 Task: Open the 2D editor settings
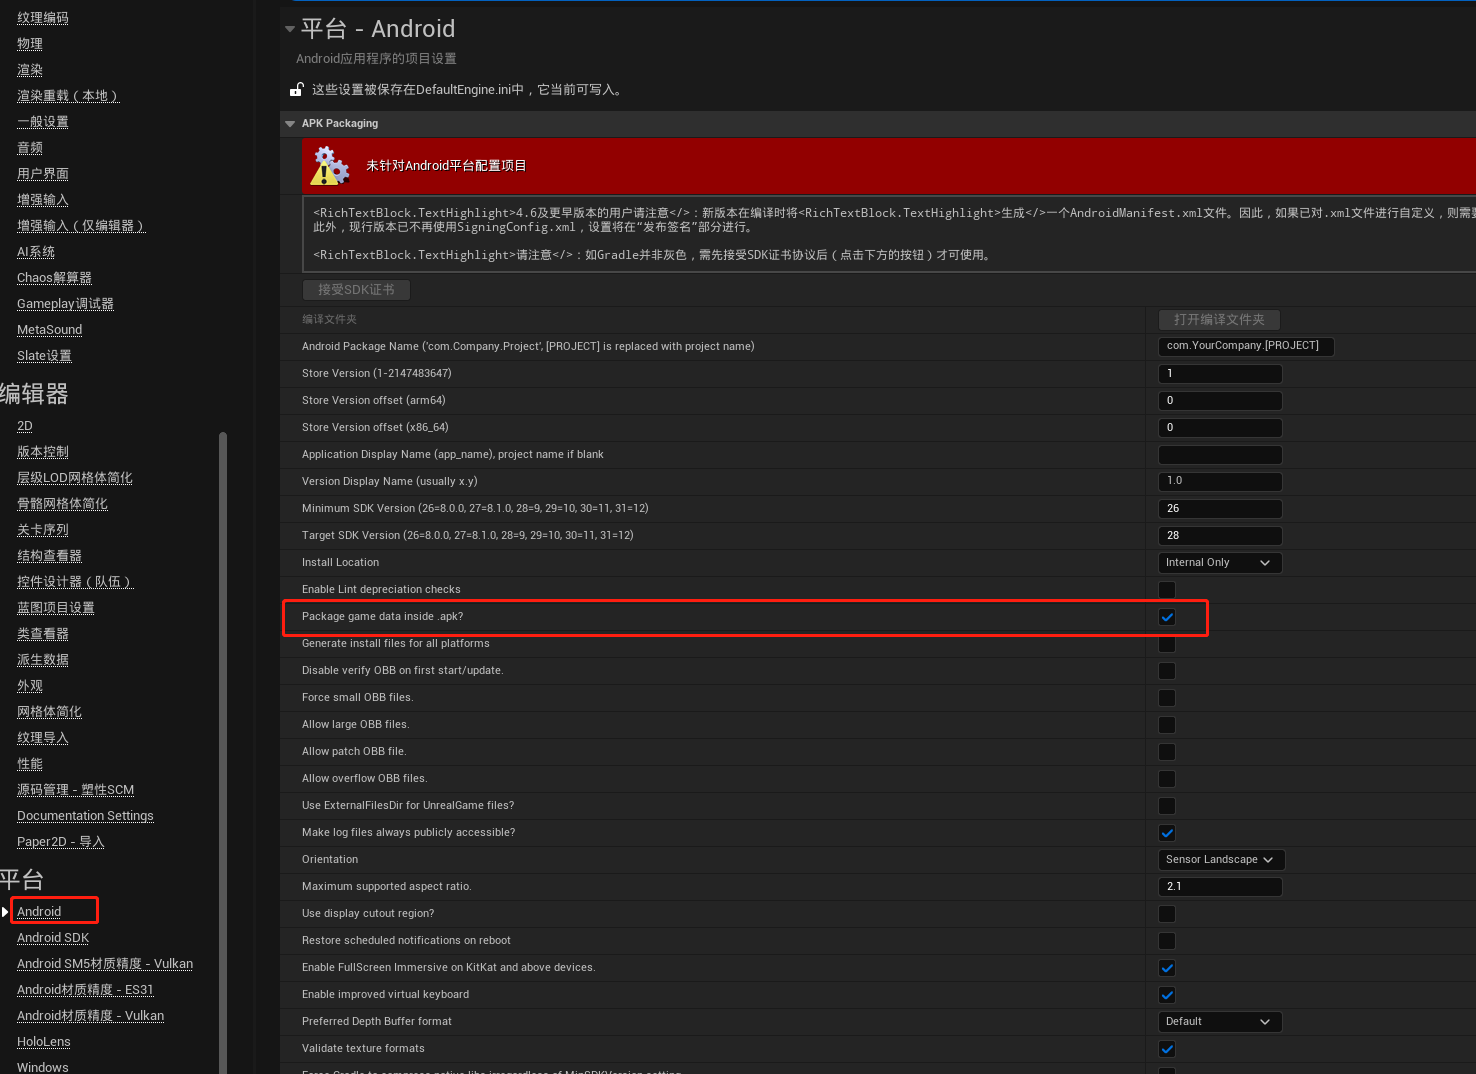[25, 426]
